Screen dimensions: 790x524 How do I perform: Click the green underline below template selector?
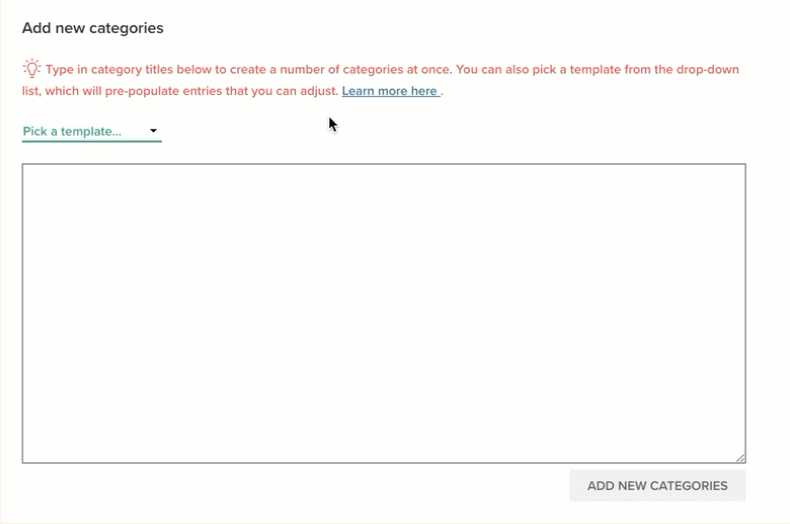coord(91,141)
